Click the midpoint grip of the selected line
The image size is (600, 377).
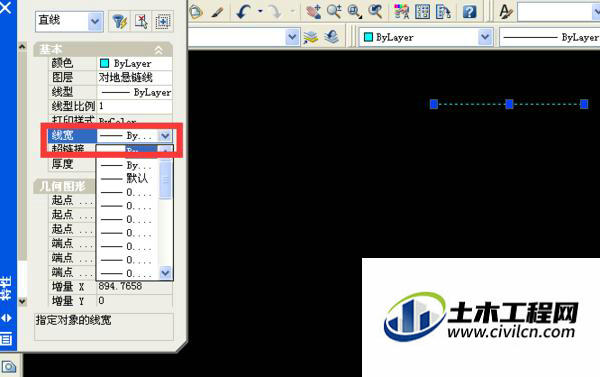coord(509,104)
